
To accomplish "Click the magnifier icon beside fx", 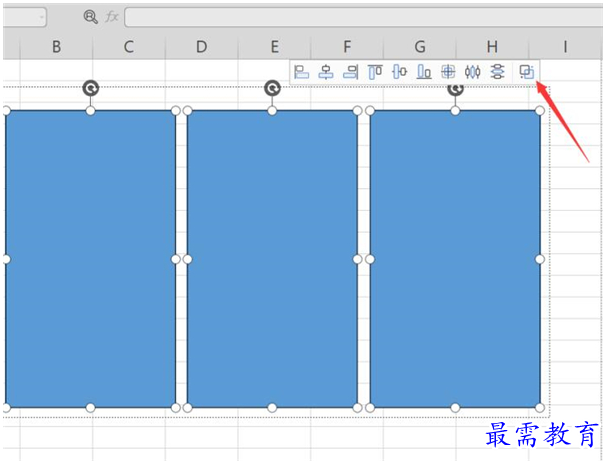I will pyautogui.click(x=90, y=17).
